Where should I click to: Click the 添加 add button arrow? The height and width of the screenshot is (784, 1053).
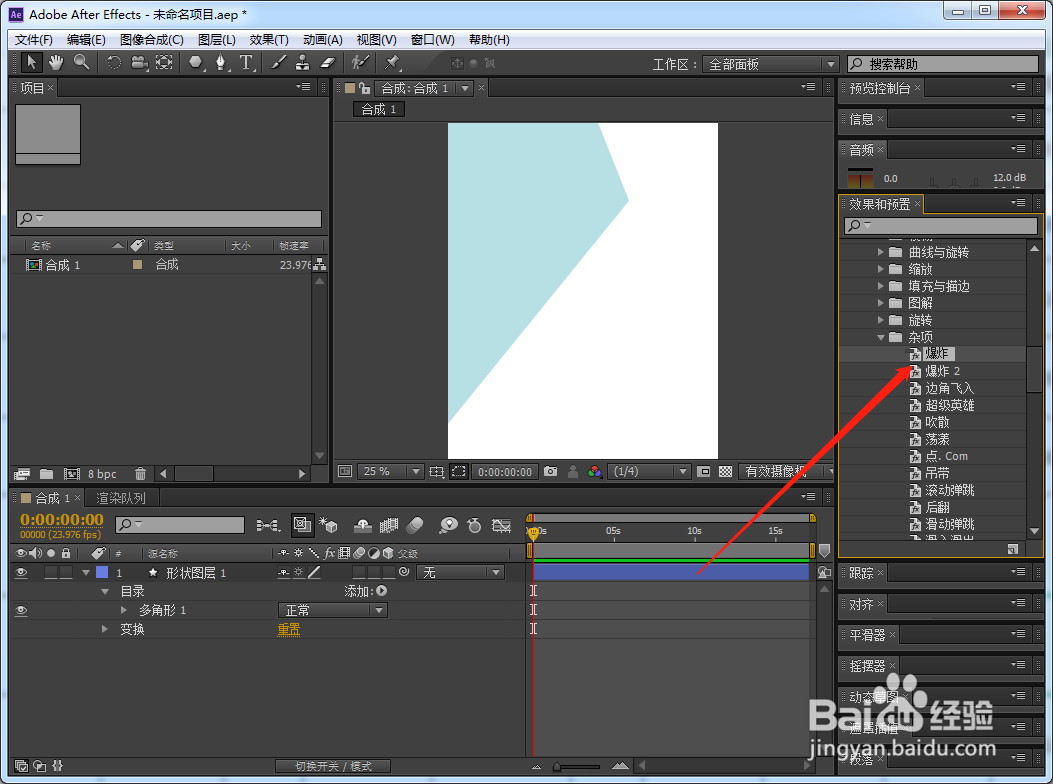381,591
